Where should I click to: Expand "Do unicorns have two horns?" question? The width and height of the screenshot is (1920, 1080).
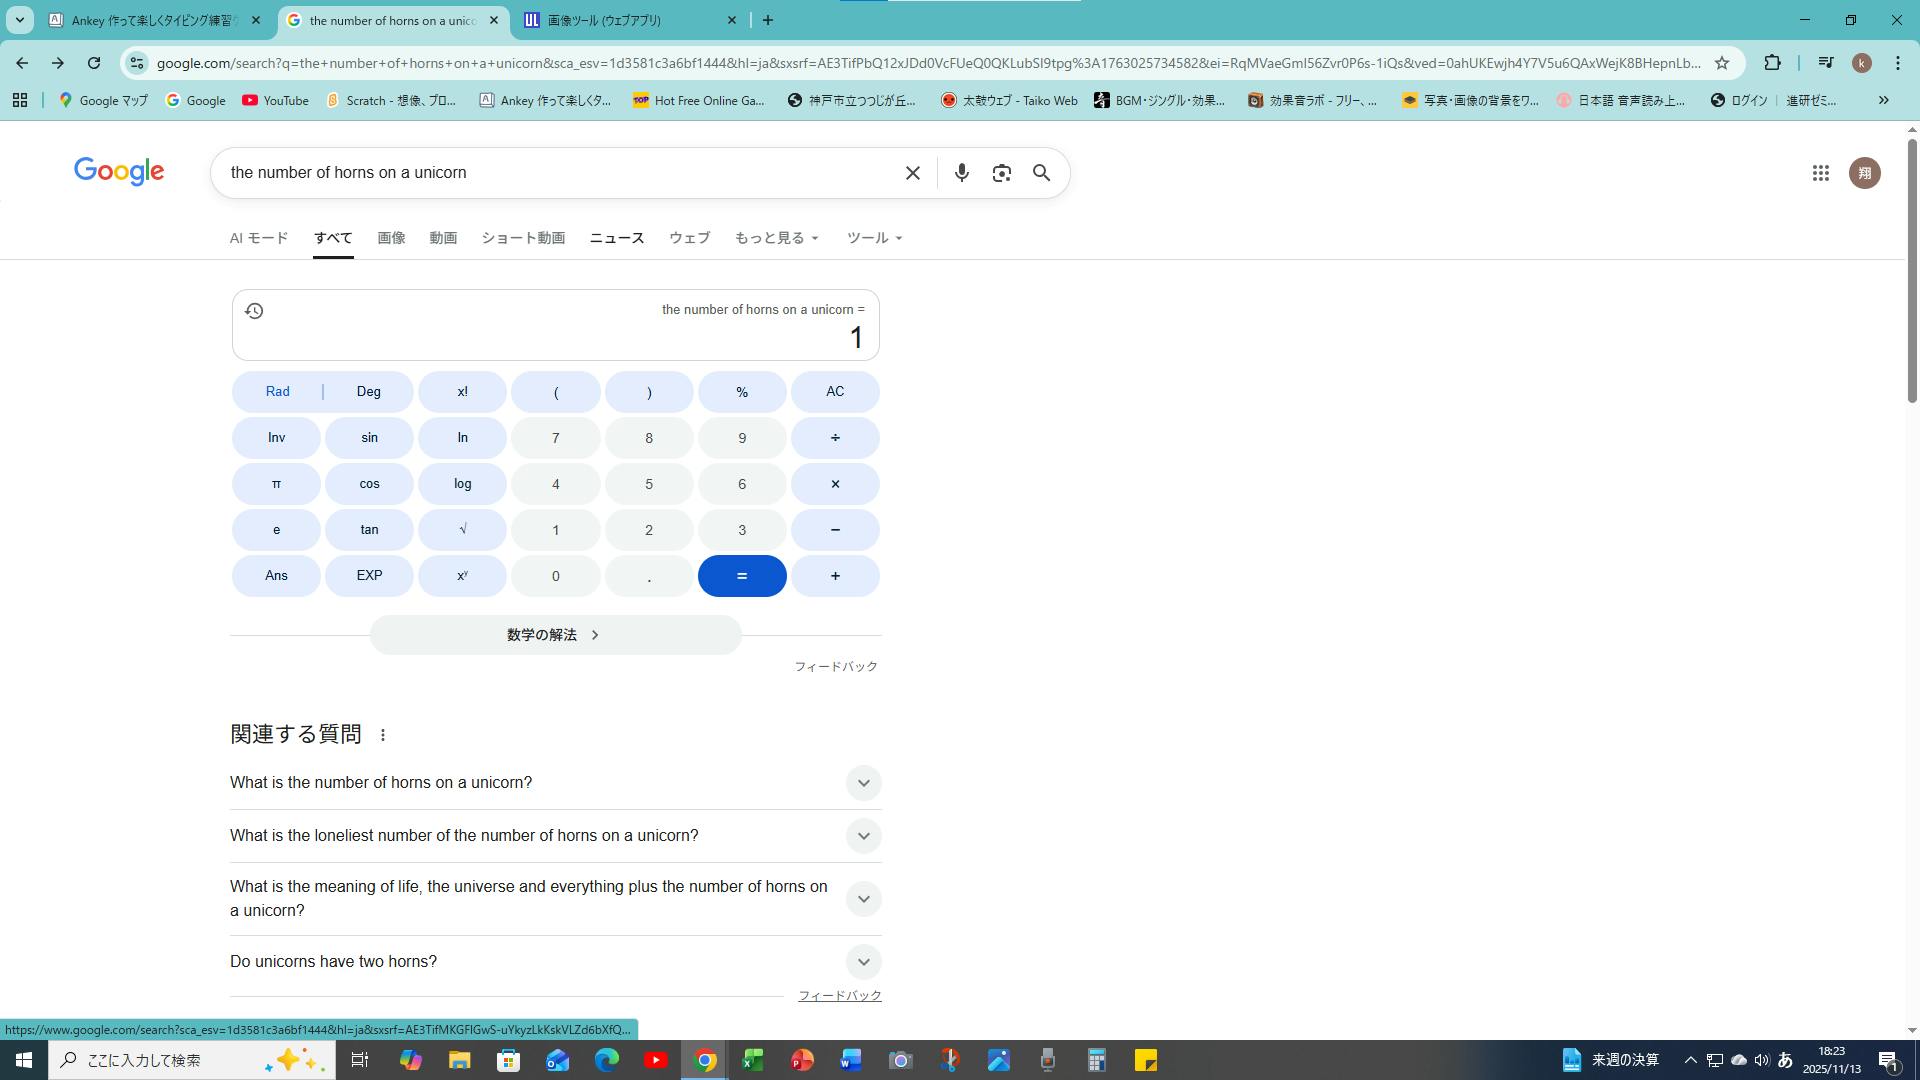point(863,962)
